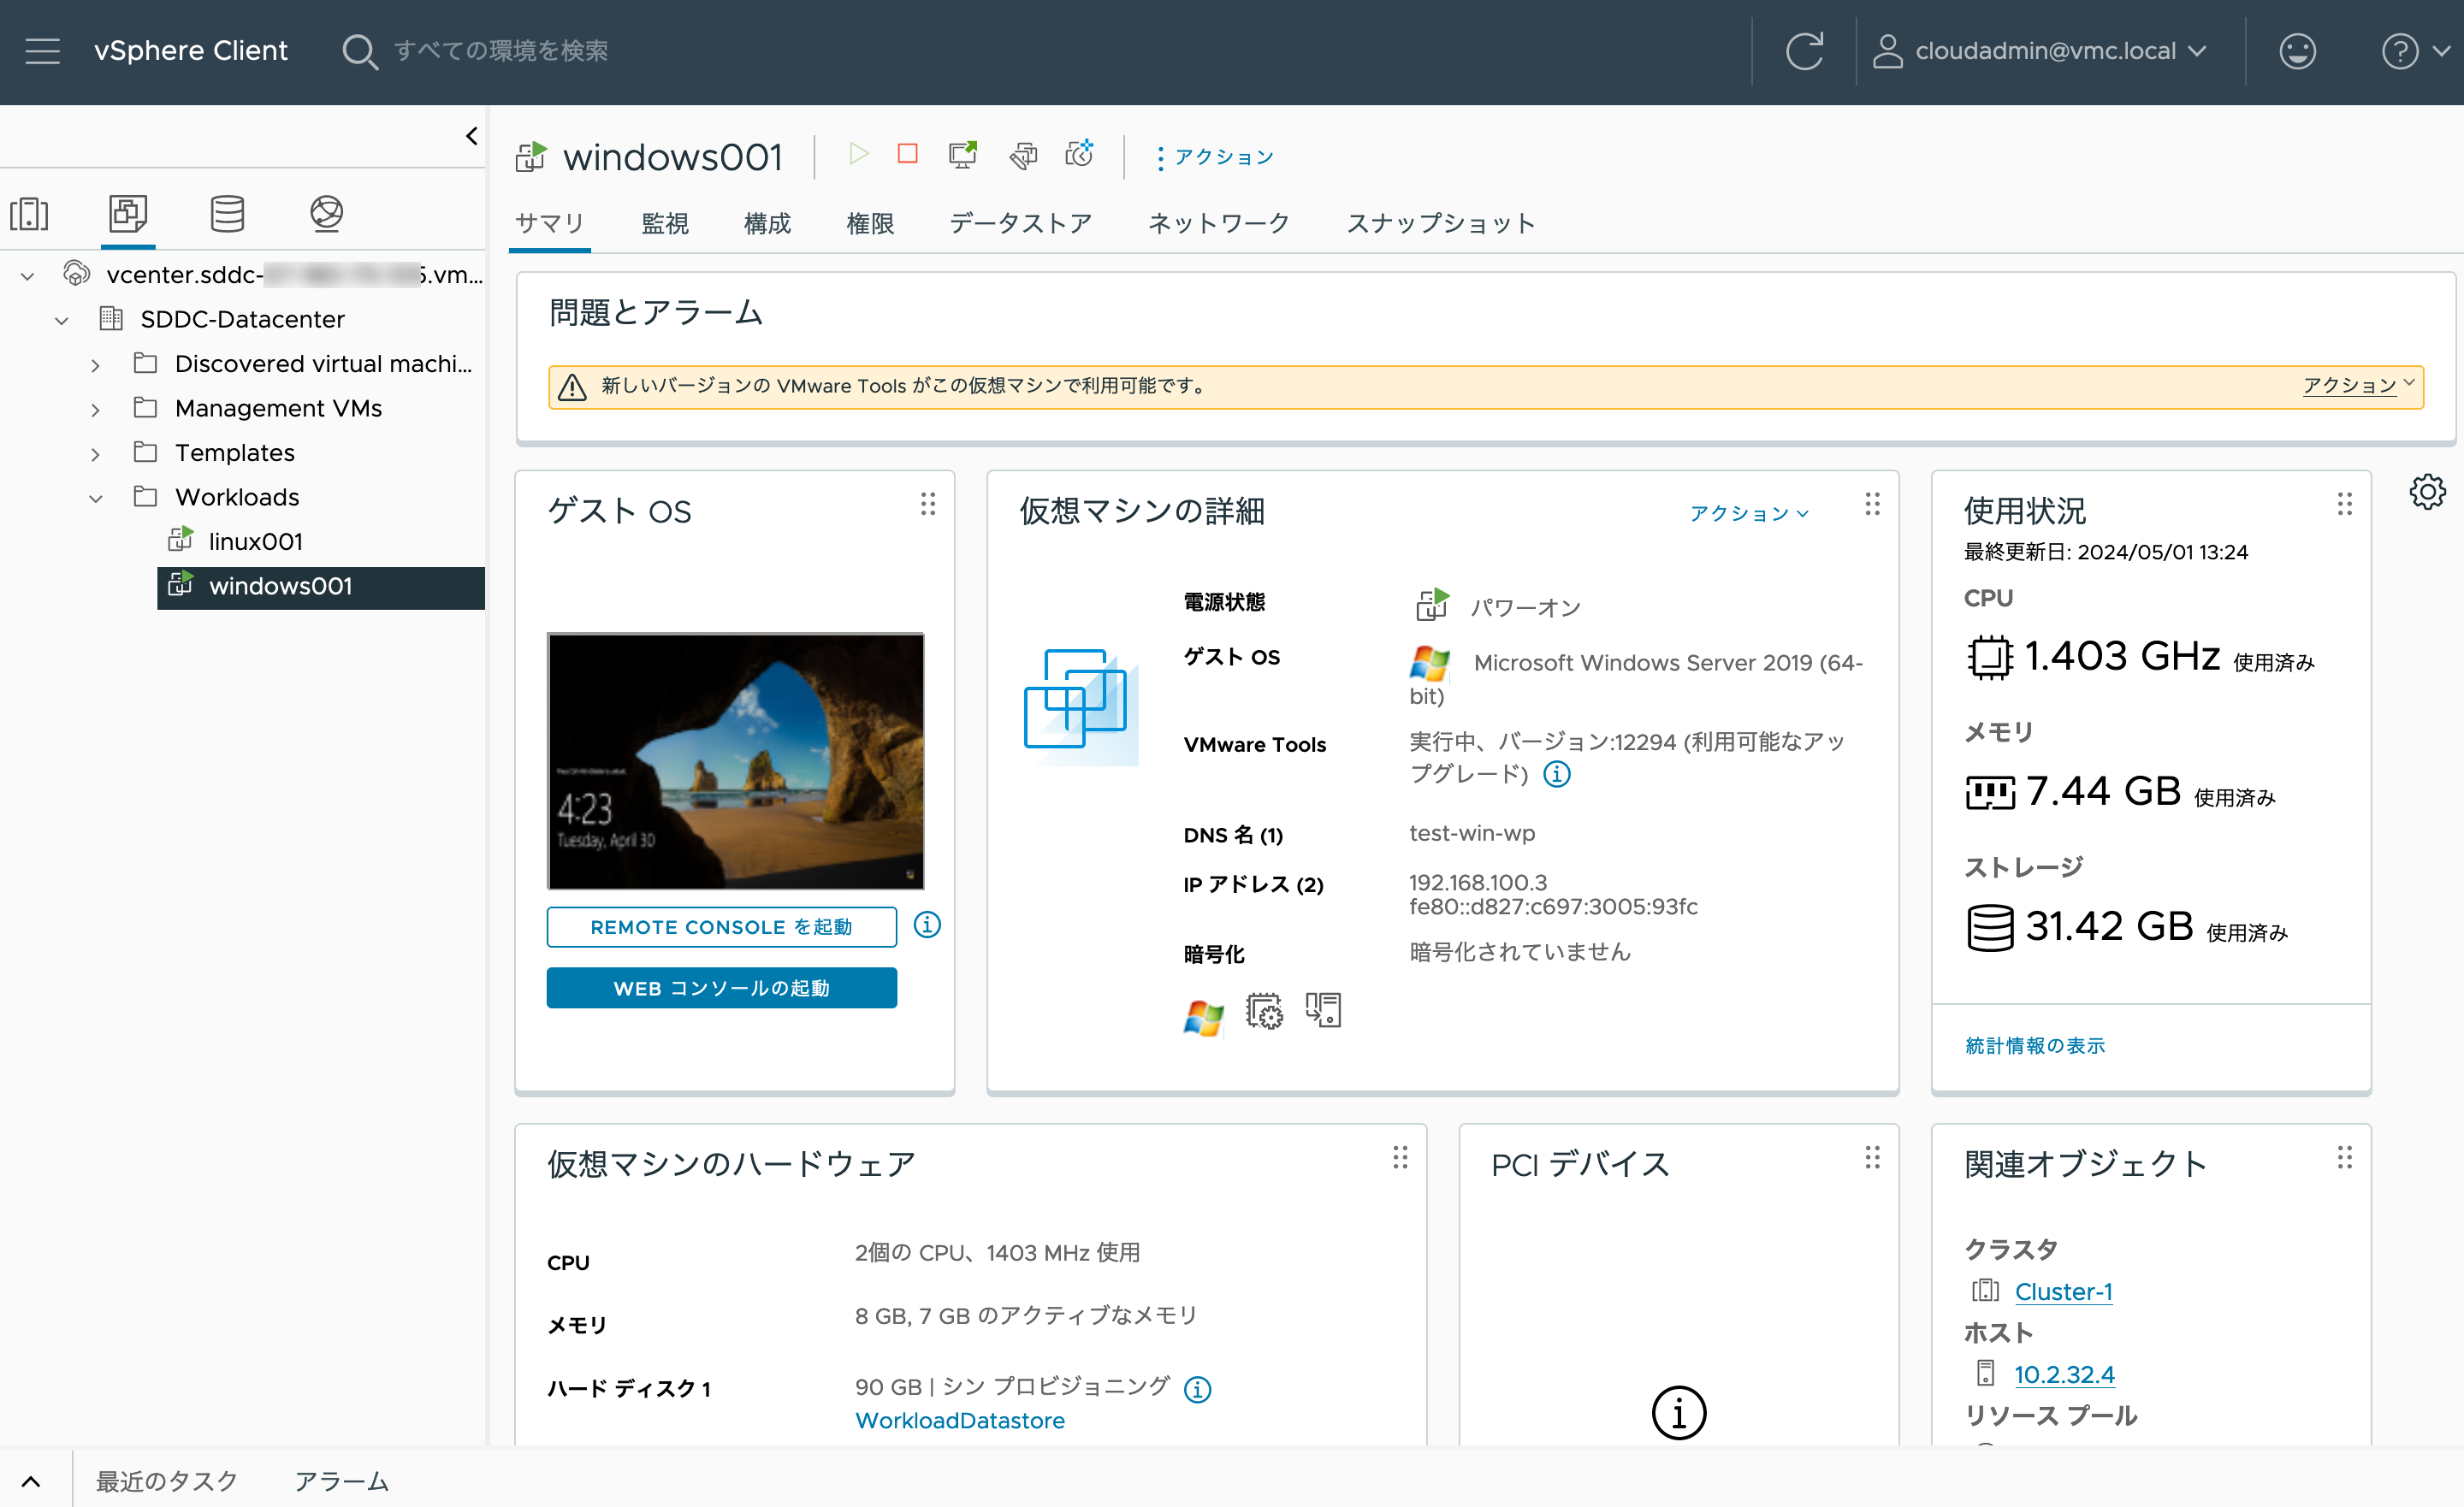Open the Networking inventory view
This screenshot has height=1507, width=2464.
tap(327, 213)
